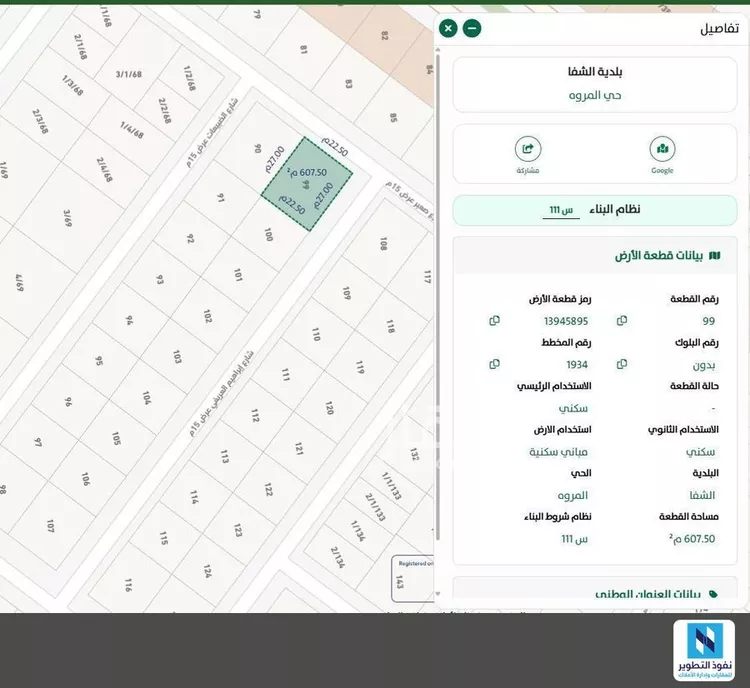The width and height of the screenshot is (750, 688).
Task: Select parcel 83 on the map
Action: (349, 84)
